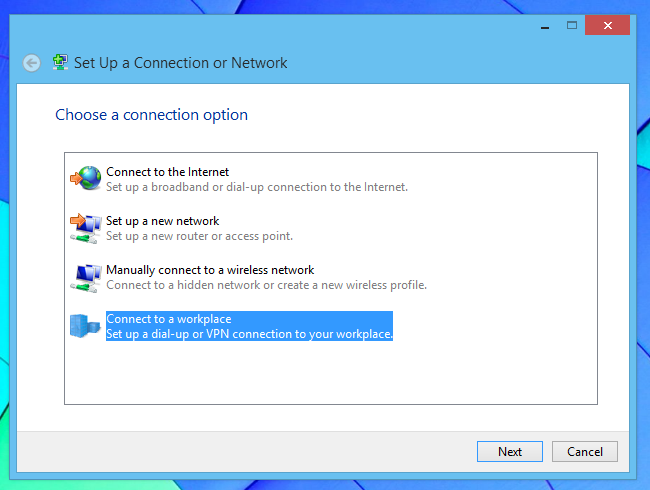Close the Set Up a Connection window

click(607, 25)
